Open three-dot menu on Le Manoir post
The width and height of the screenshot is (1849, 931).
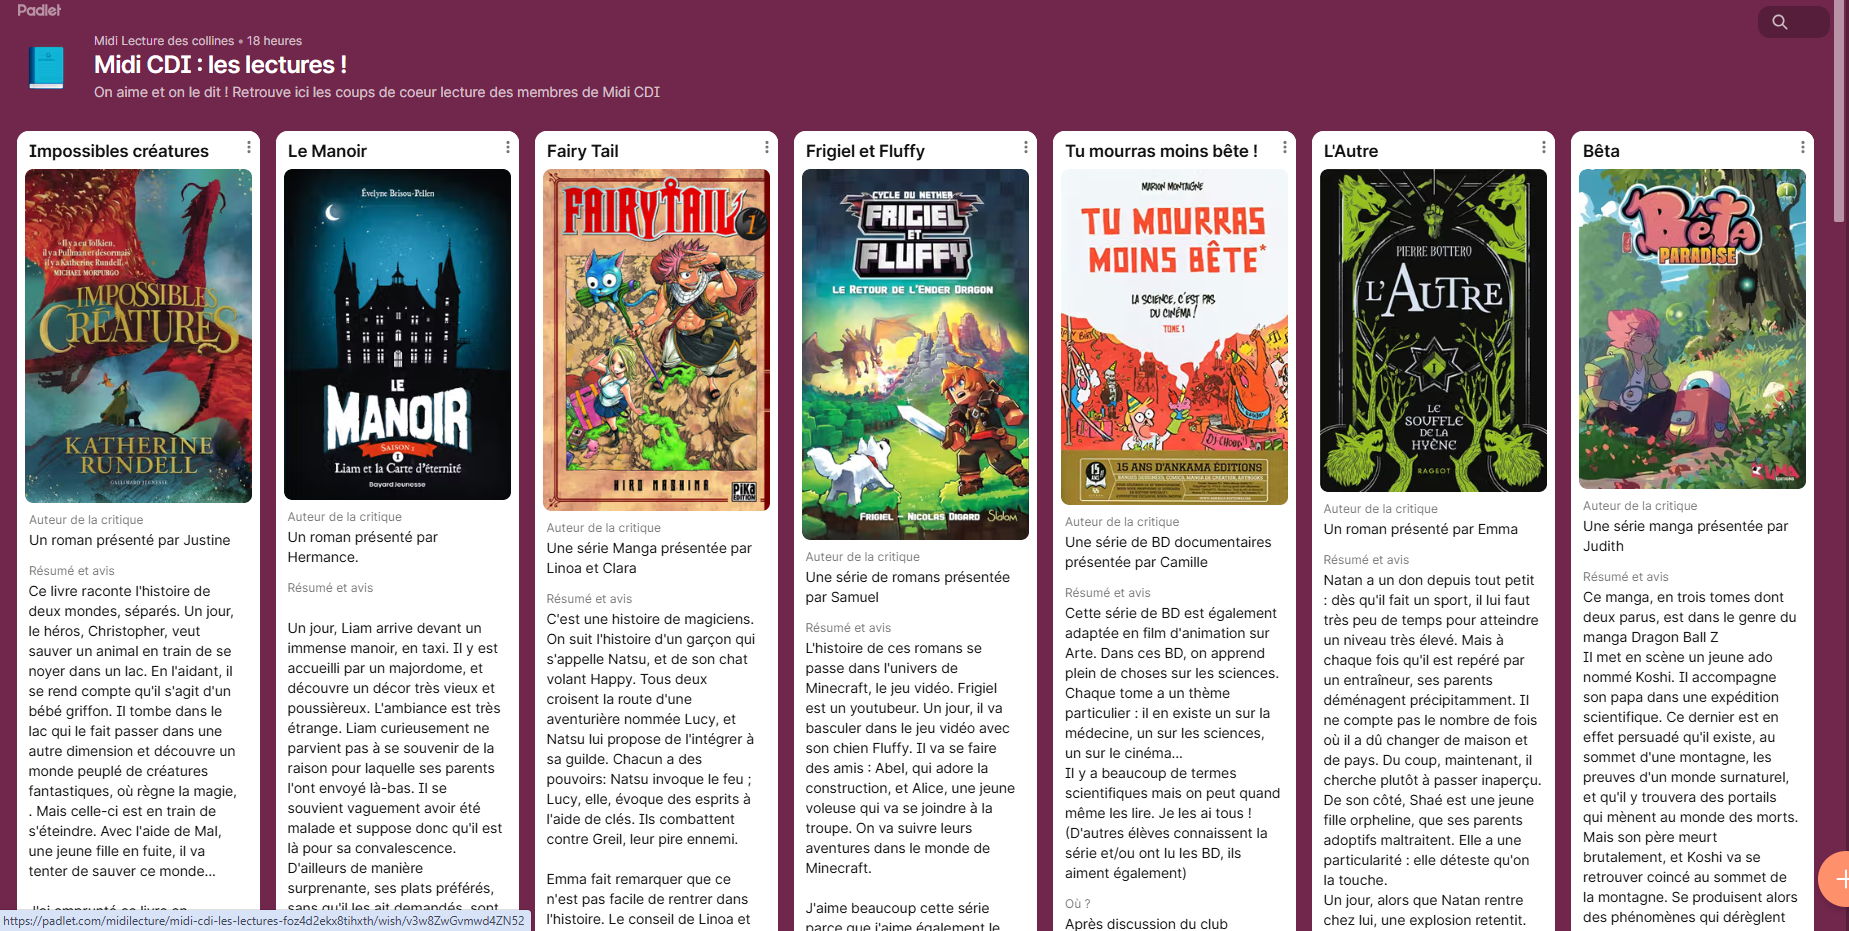point(508,148)
